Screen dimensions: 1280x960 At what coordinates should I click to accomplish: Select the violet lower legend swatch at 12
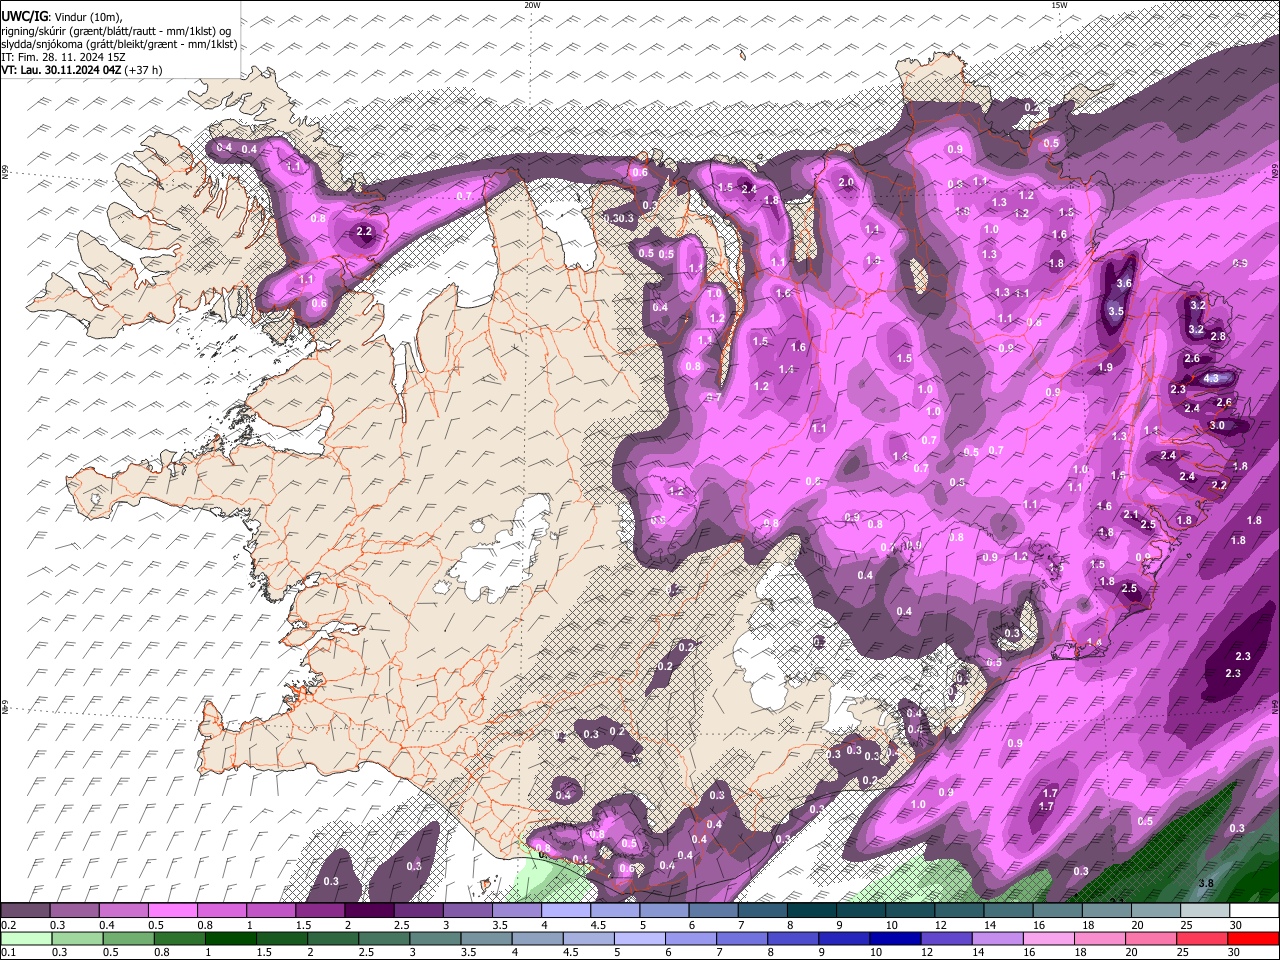pos(945,939)
